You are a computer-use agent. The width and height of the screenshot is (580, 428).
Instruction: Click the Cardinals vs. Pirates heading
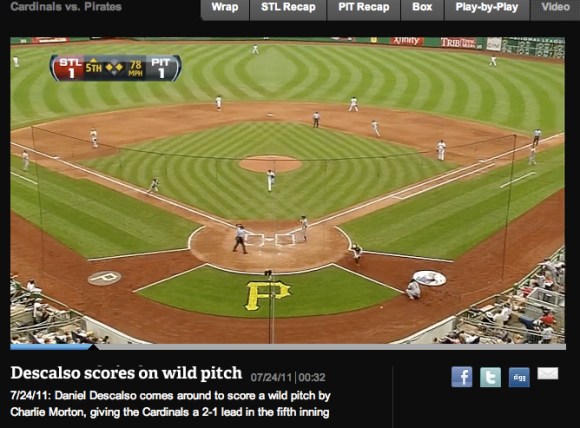(66, 7)
